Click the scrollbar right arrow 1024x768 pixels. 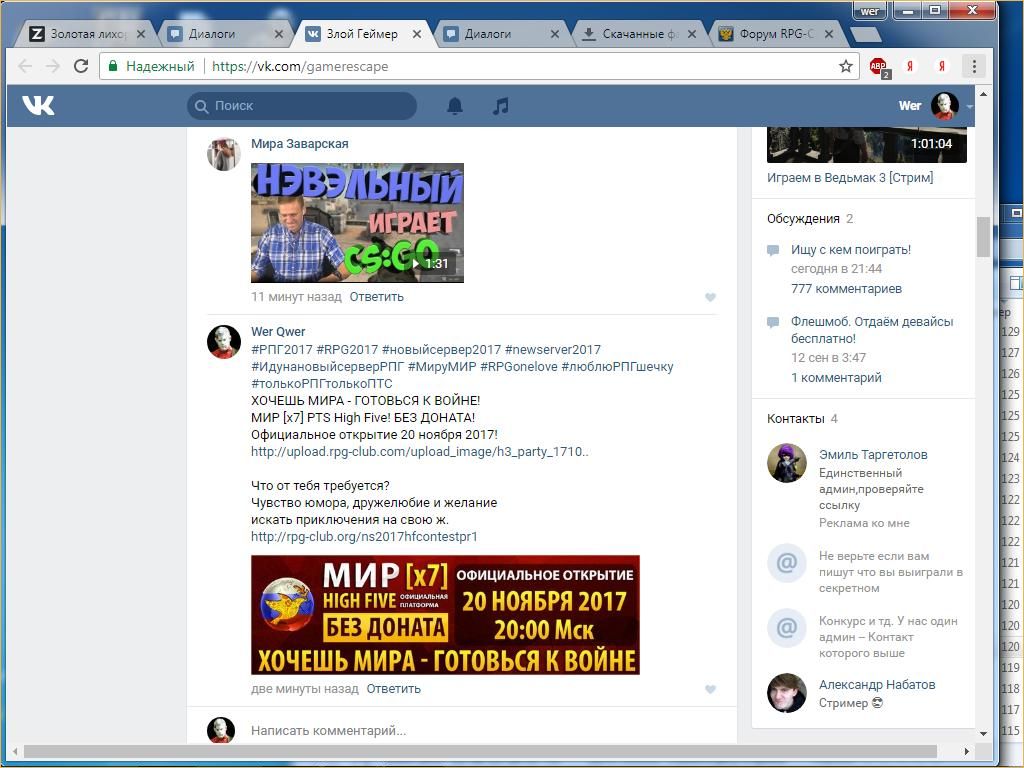point(967,751)
